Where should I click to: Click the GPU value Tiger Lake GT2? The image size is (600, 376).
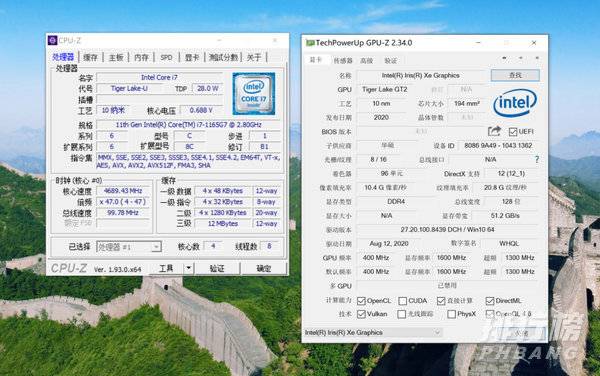(x=385, y=89)
